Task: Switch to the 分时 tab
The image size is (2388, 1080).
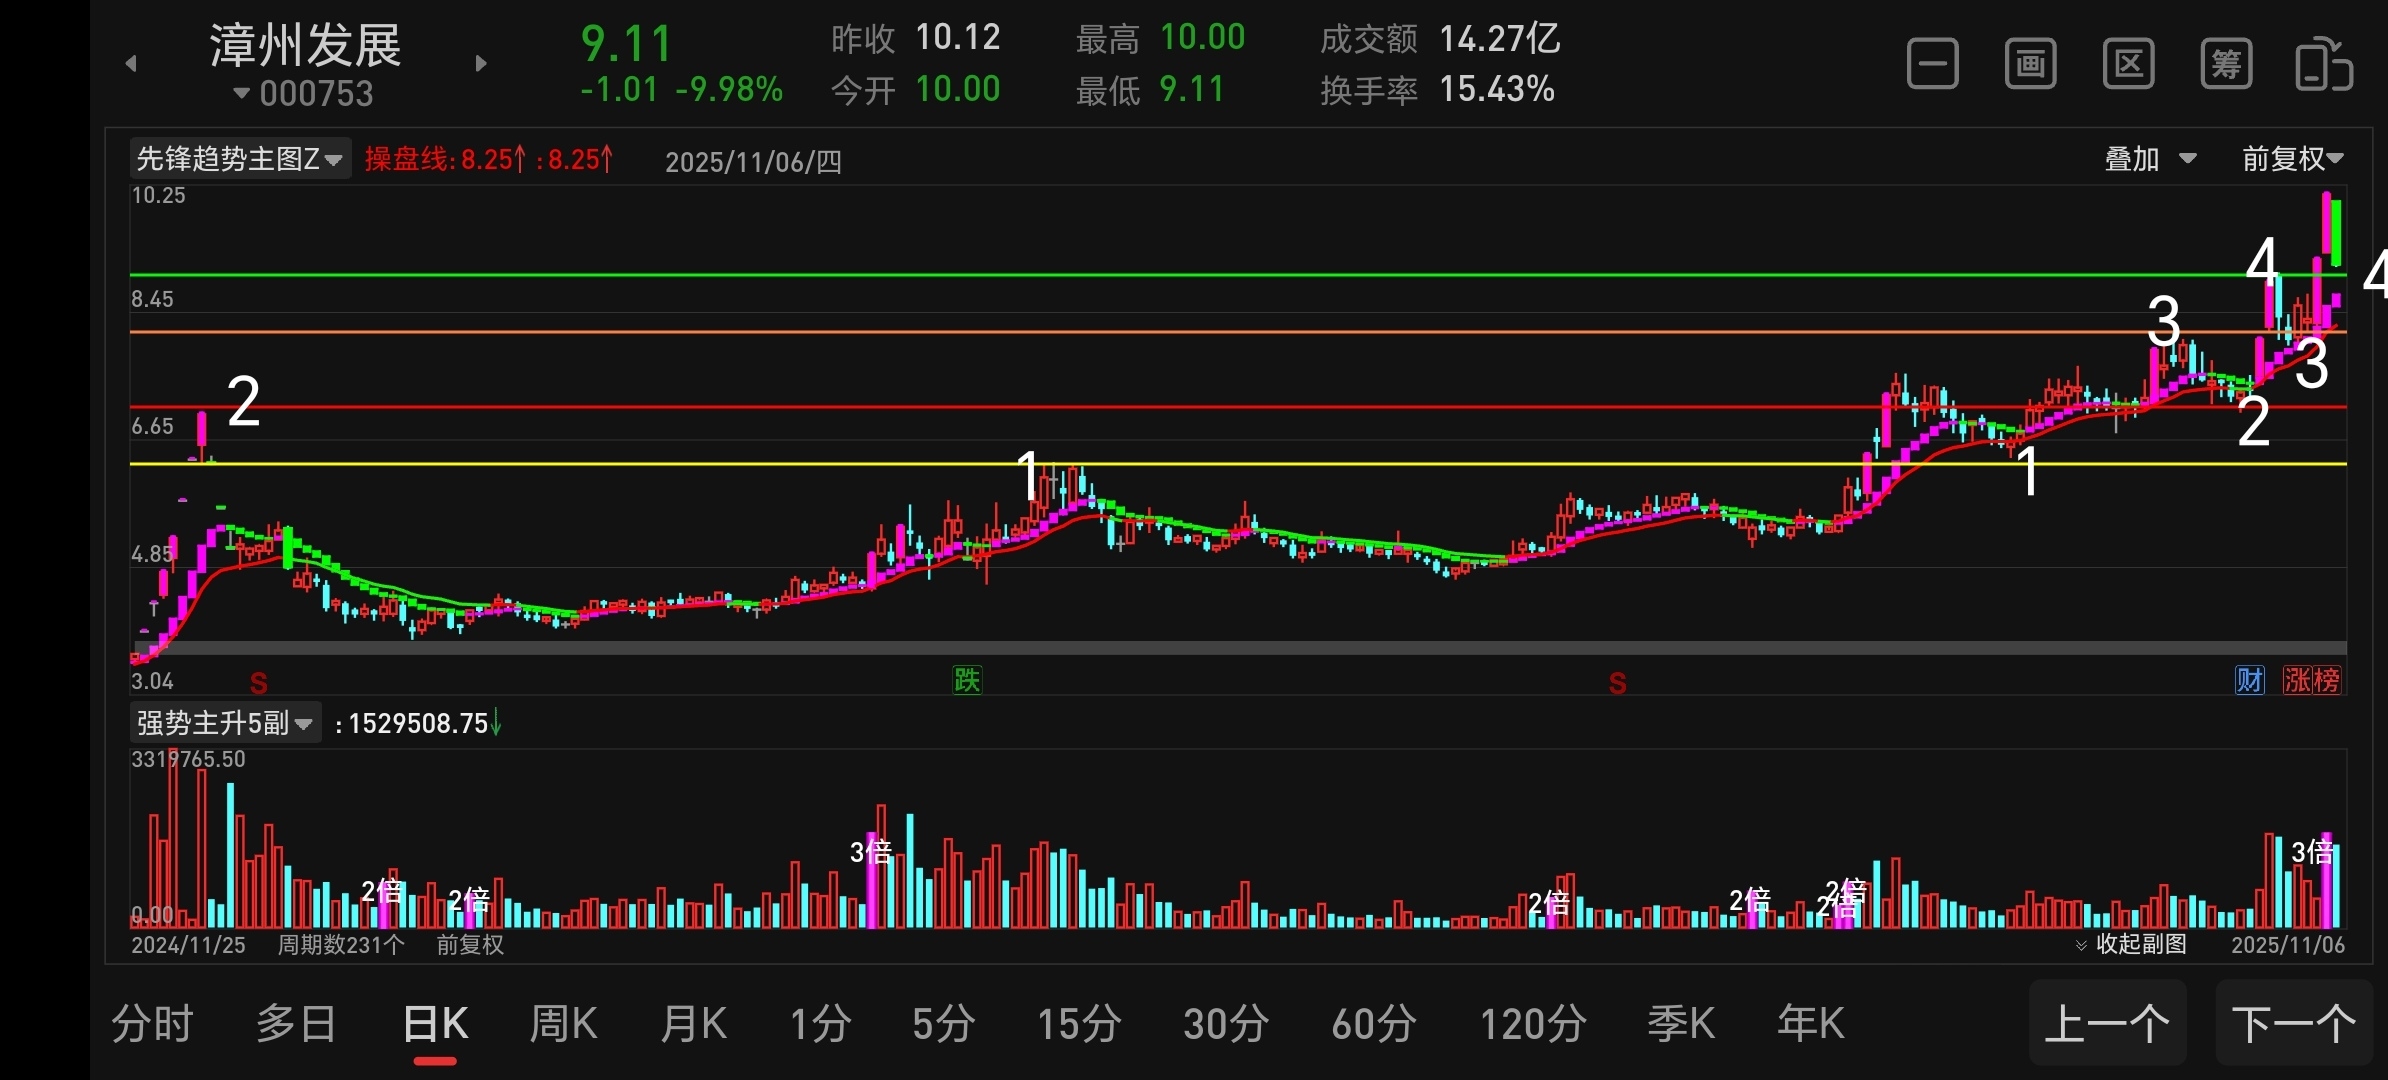Action: tap(152, 1024)
